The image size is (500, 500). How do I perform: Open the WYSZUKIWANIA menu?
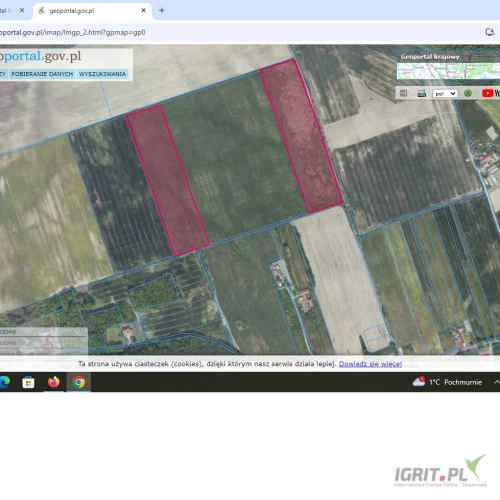102,74
